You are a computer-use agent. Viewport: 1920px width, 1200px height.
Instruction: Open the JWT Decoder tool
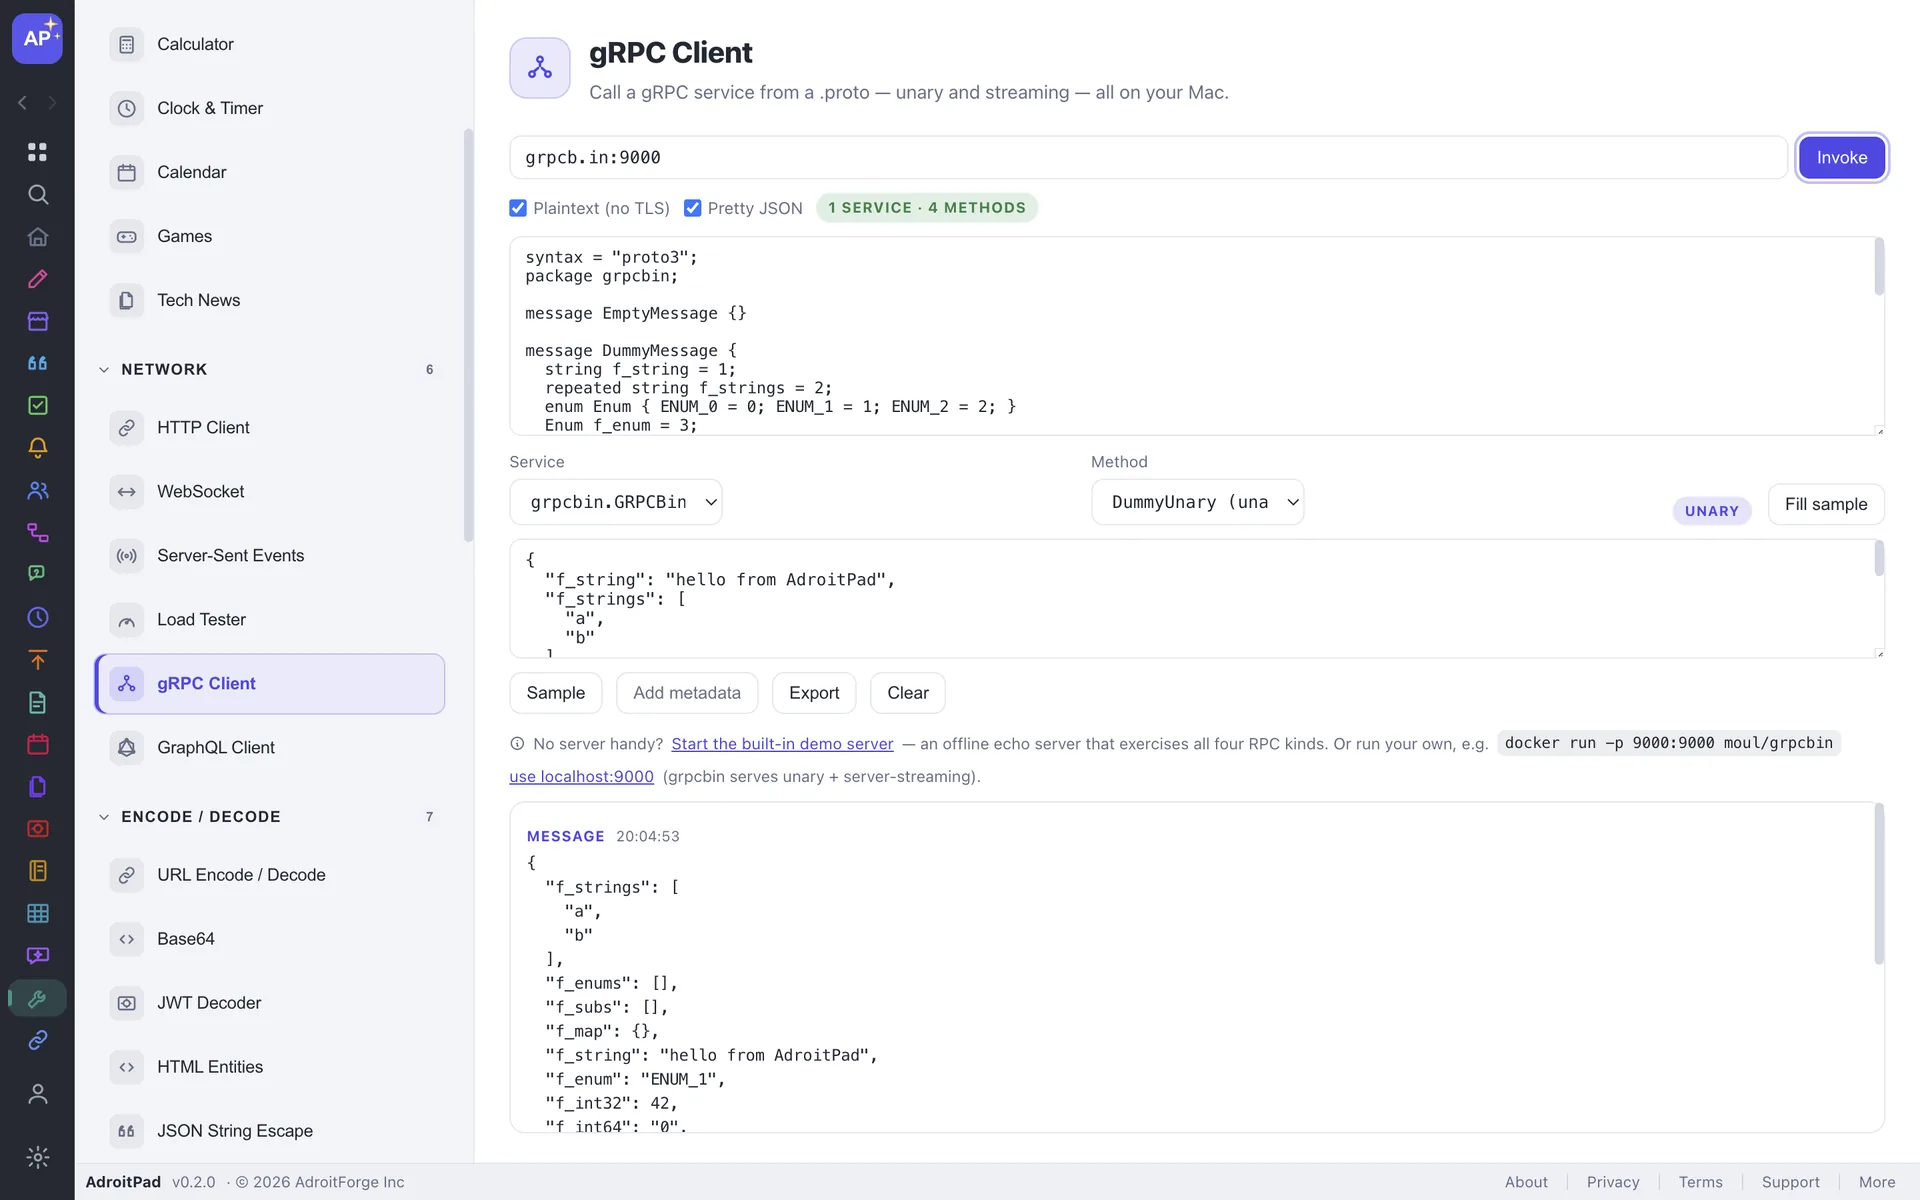[270, 1003]
